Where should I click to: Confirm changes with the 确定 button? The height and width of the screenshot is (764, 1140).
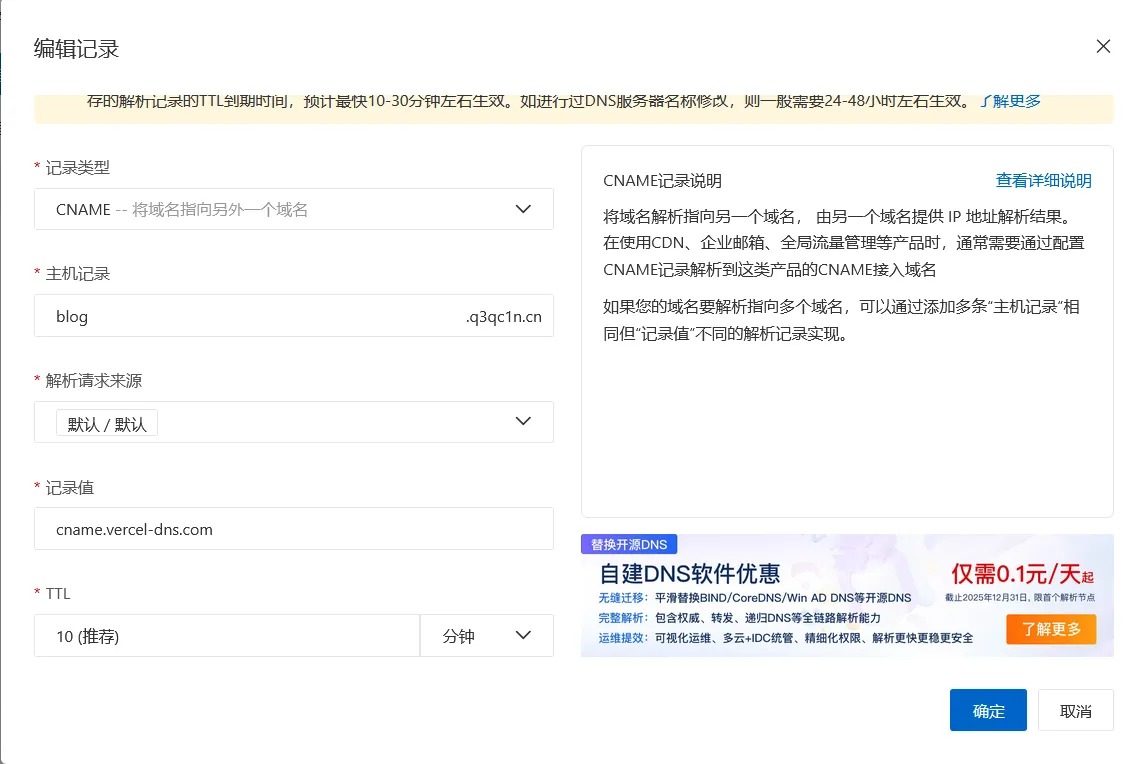click(x=988, y=711)
